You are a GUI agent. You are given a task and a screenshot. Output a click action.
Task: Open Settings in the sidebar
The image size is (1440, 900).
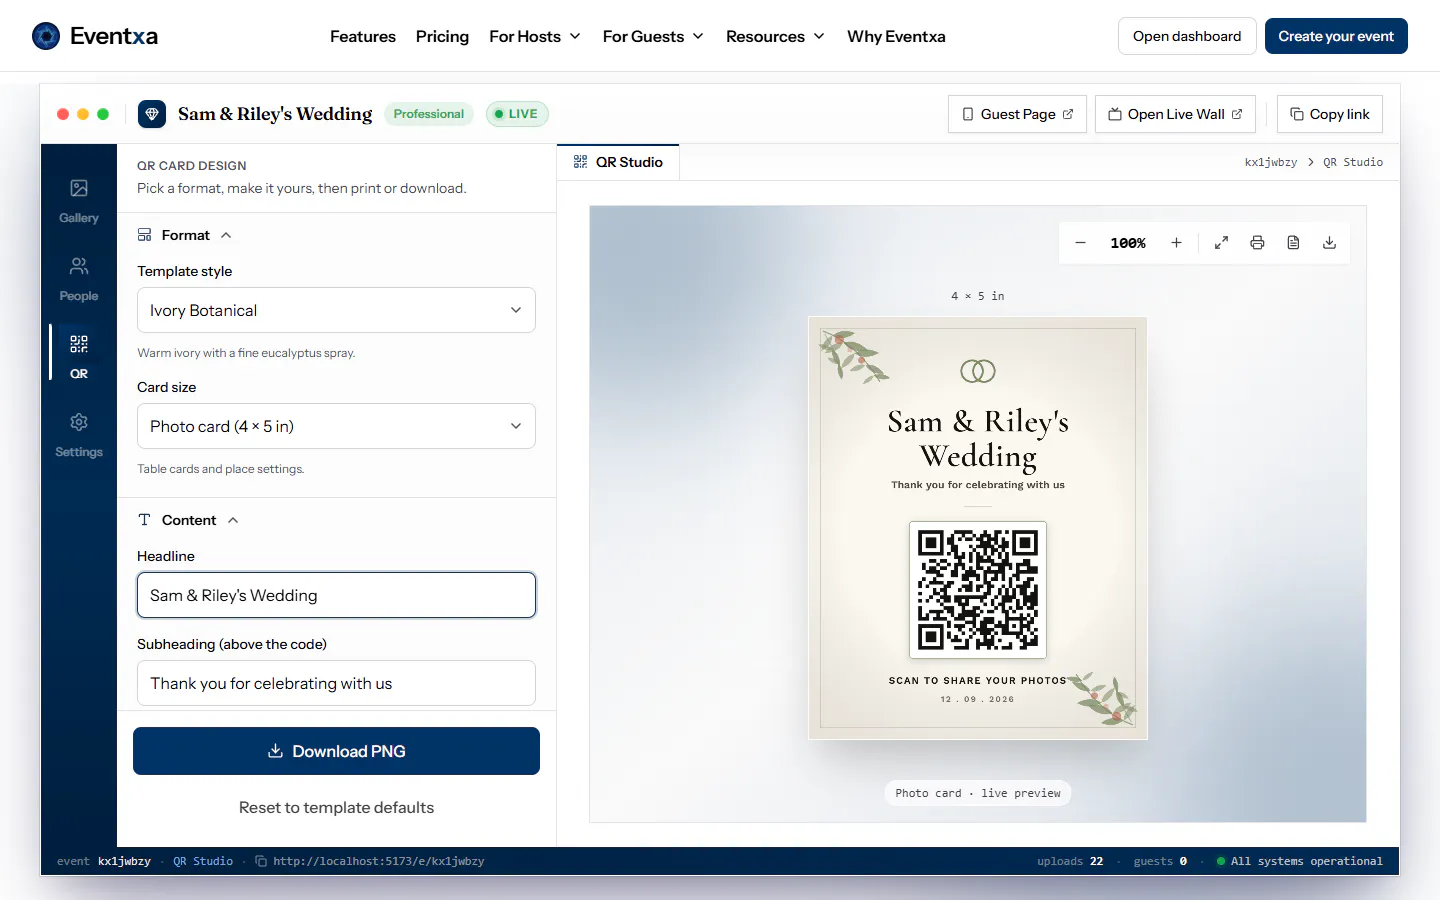coord(79,435)
